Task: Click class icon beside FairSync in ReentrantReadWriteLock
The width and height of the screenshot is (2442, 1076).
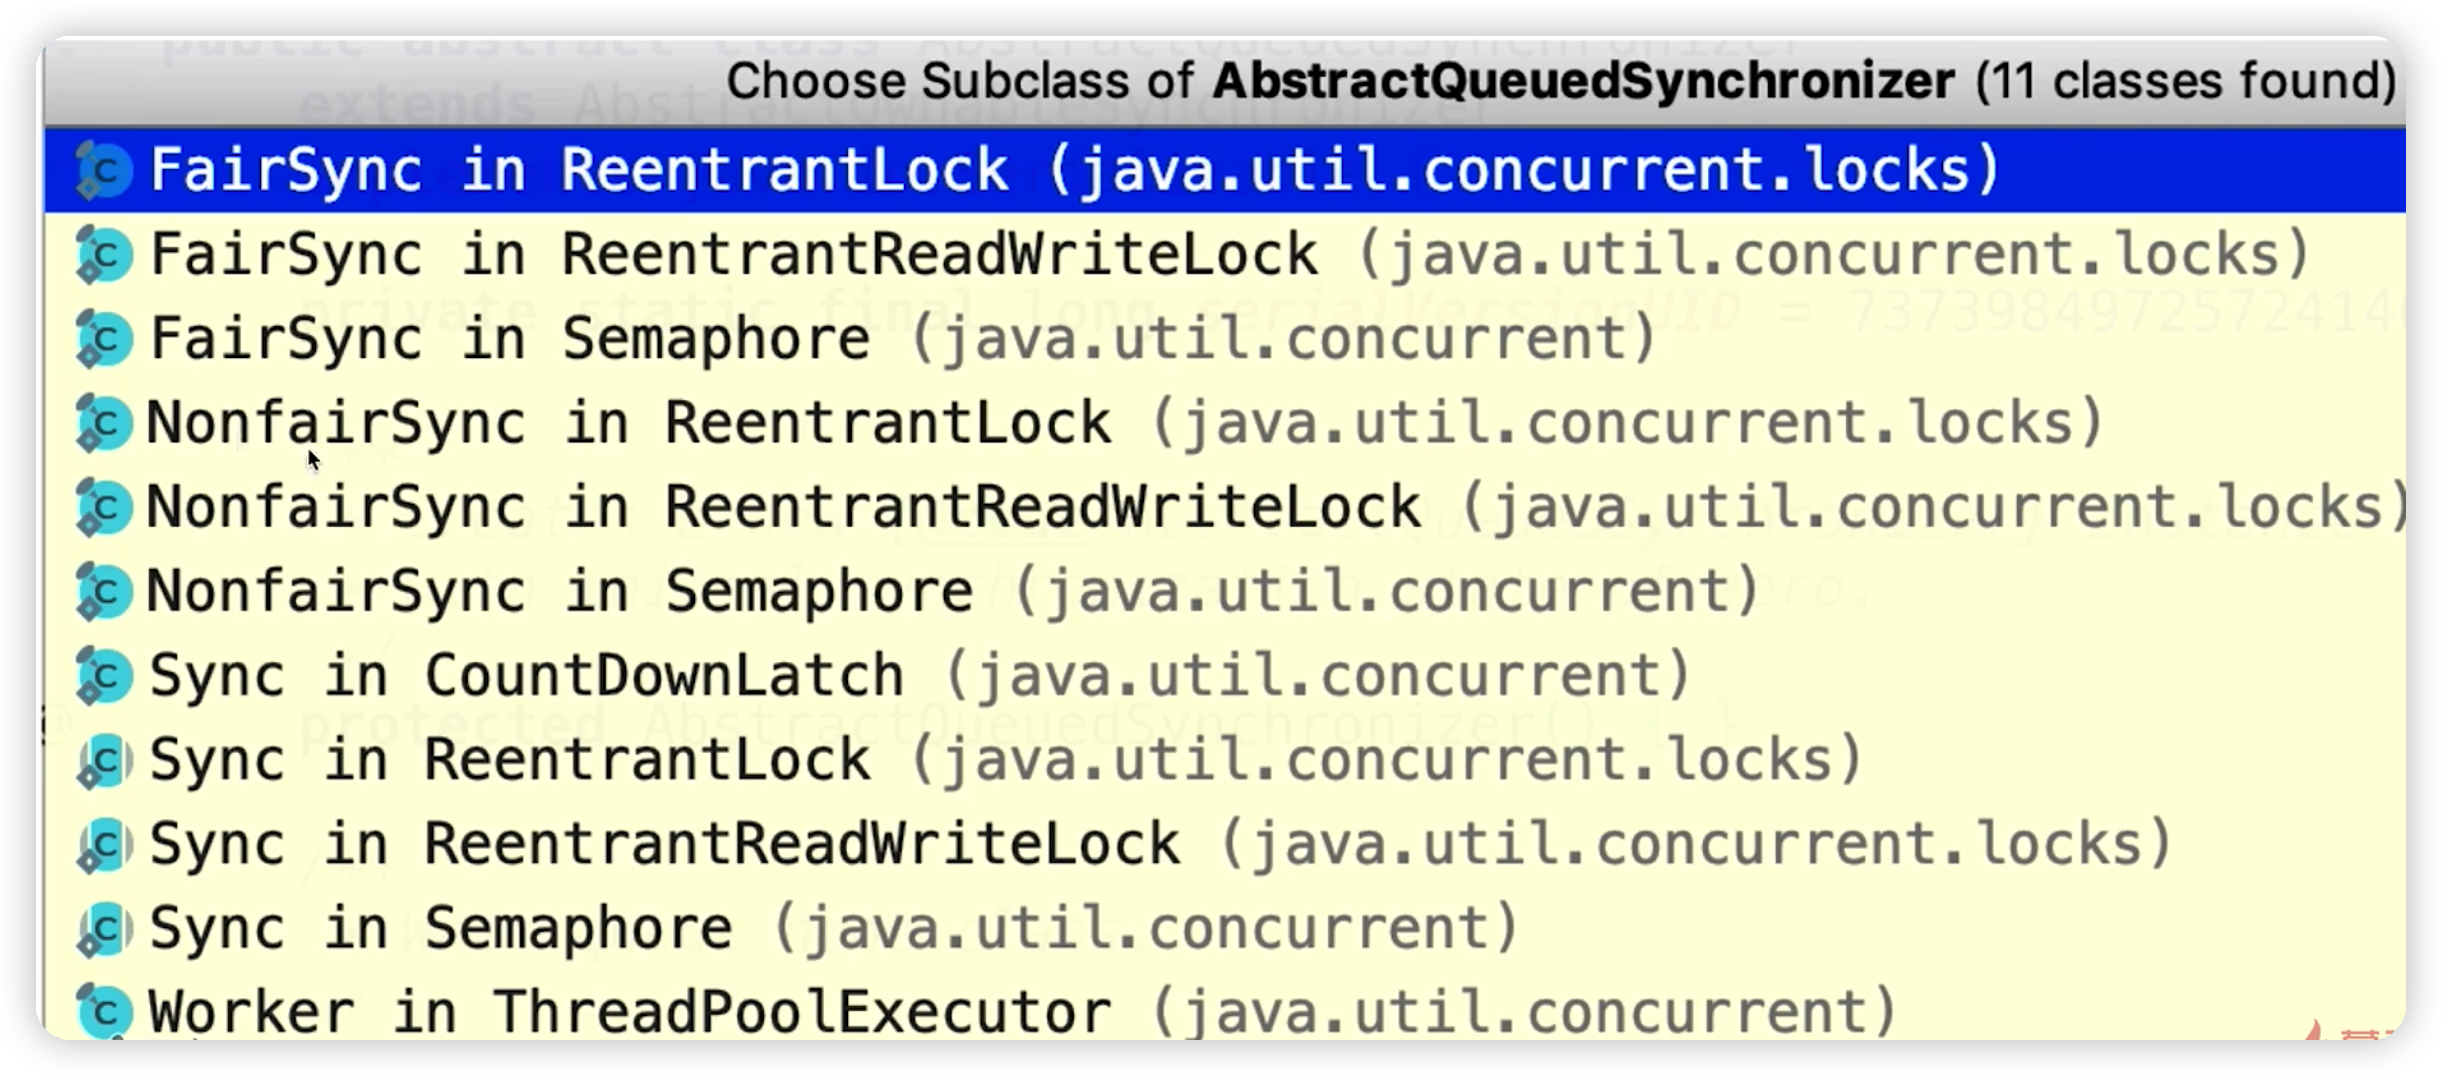Action: click(103, 255)
